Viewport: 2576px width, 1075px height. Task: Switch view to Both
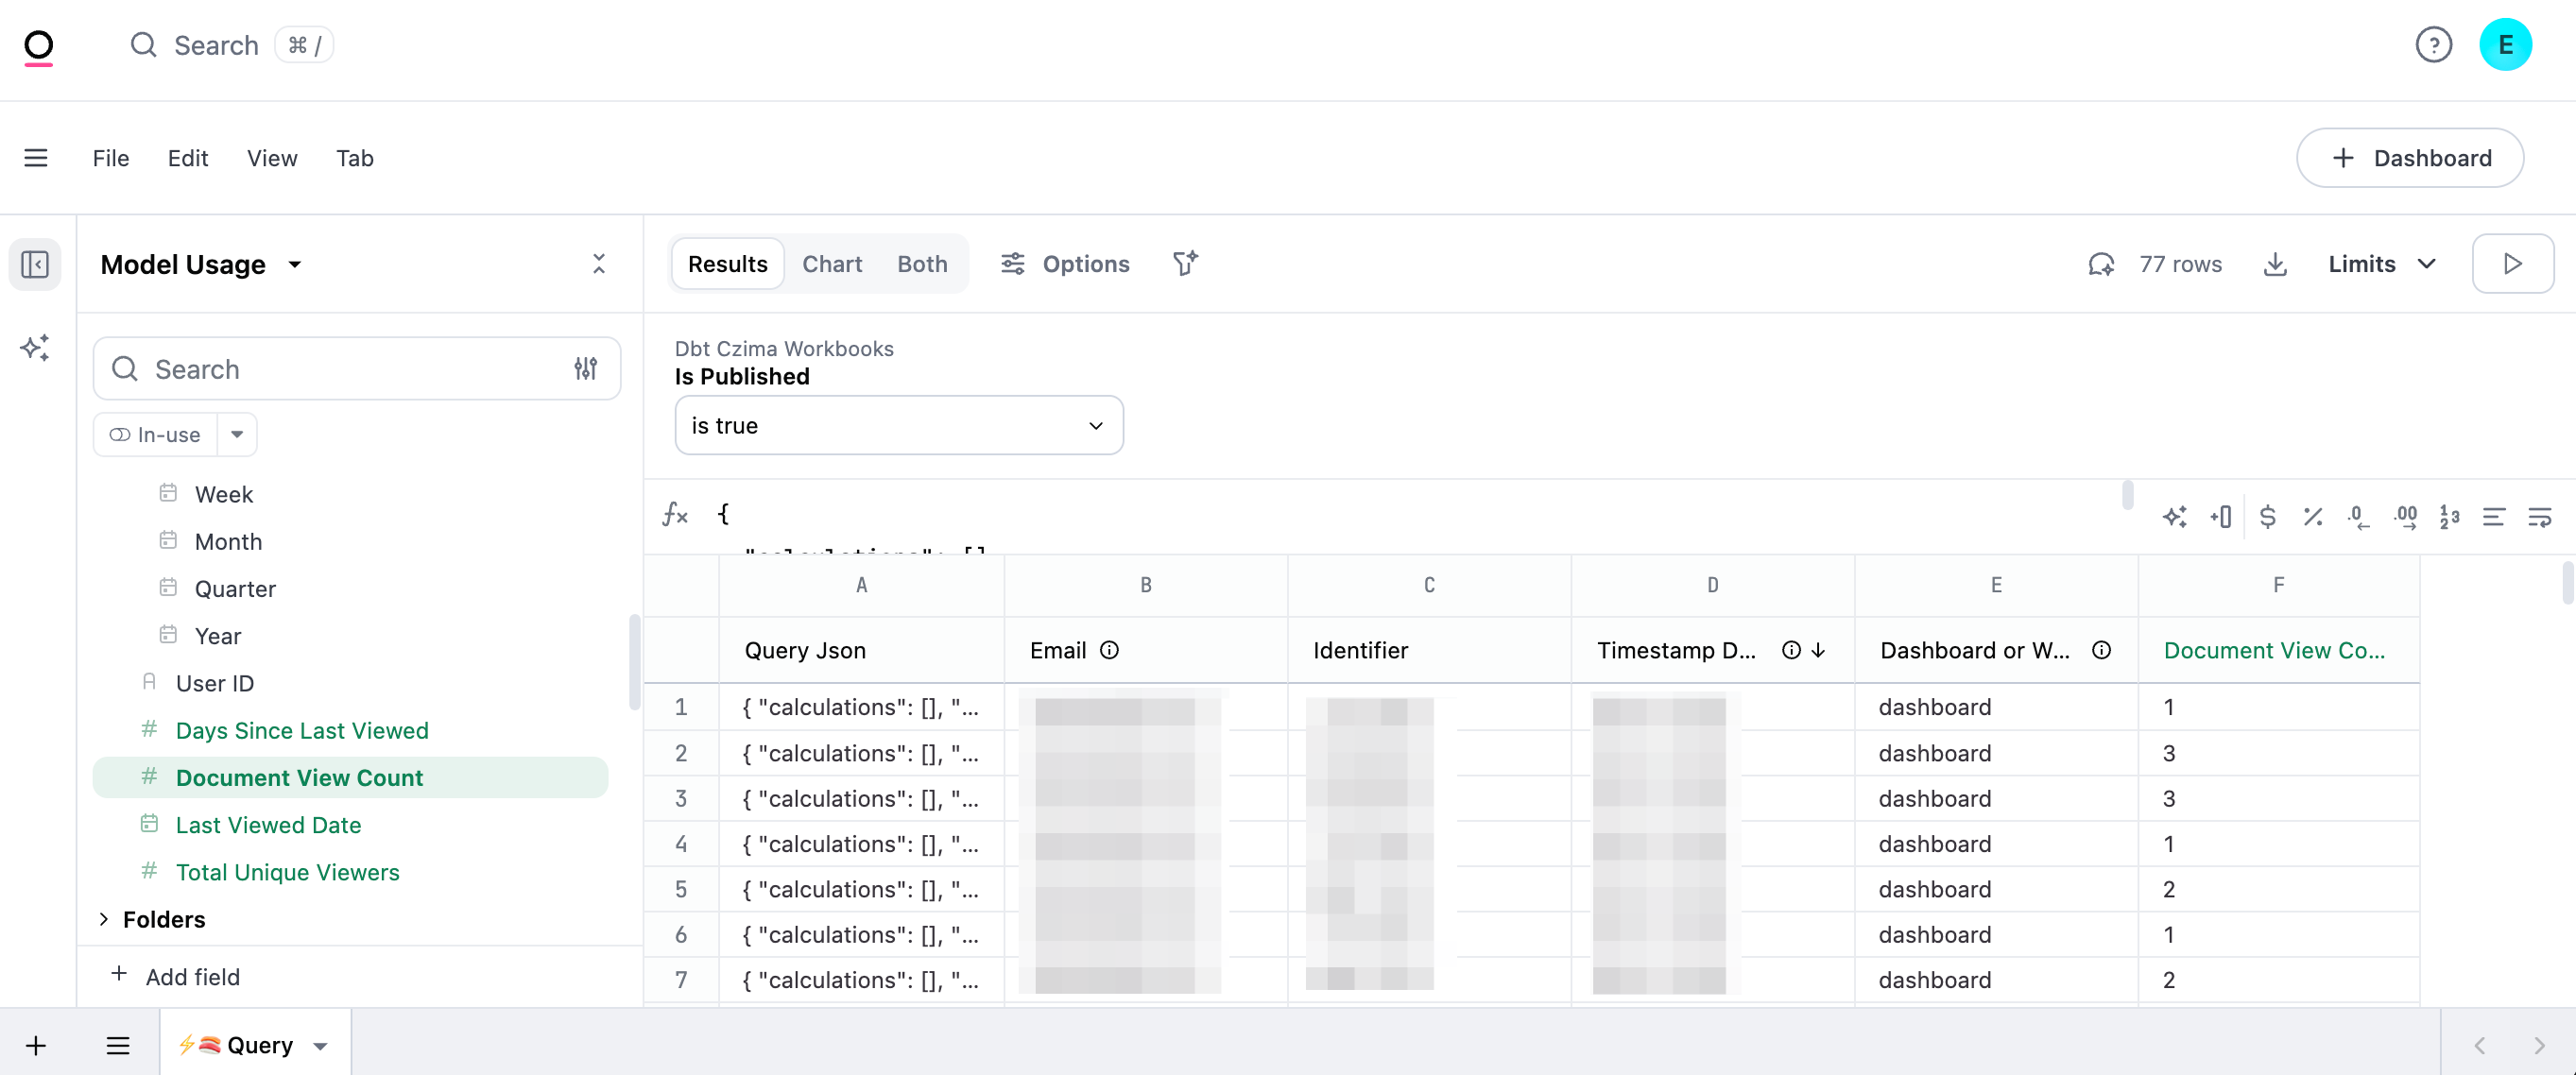click(x=921, y=264)
